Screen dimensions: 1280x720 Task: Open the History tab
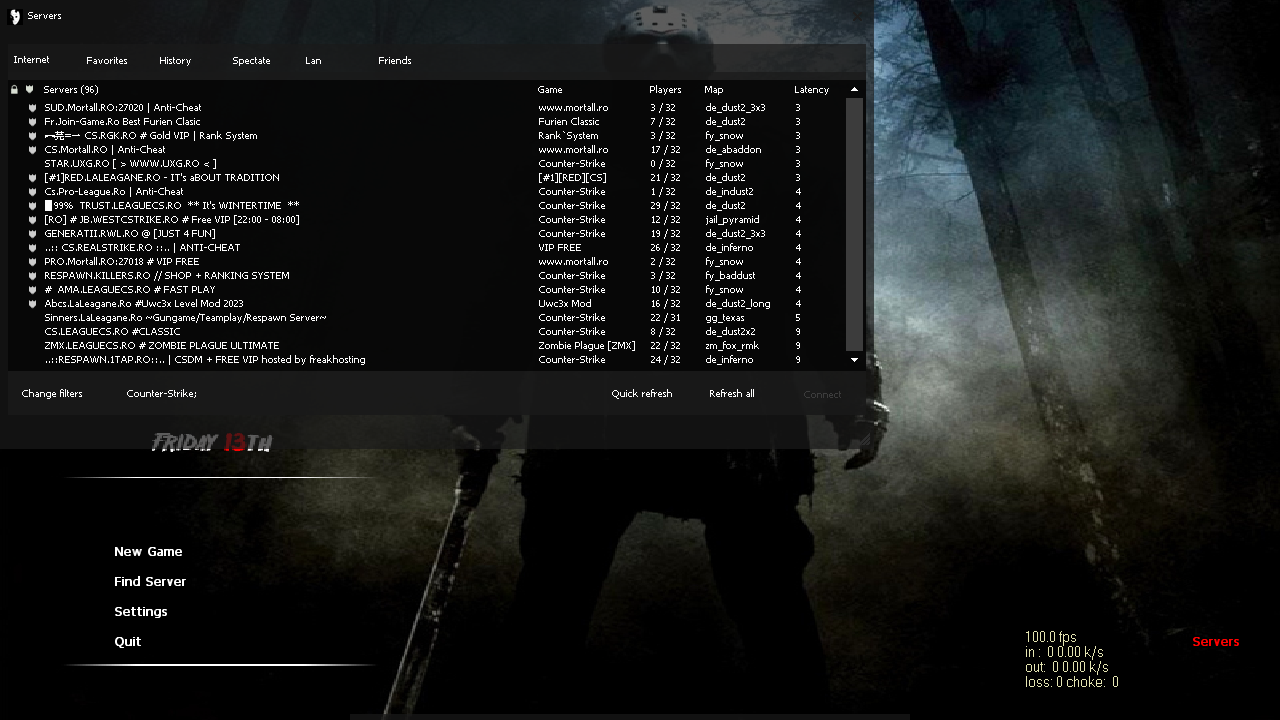[175, 61]
